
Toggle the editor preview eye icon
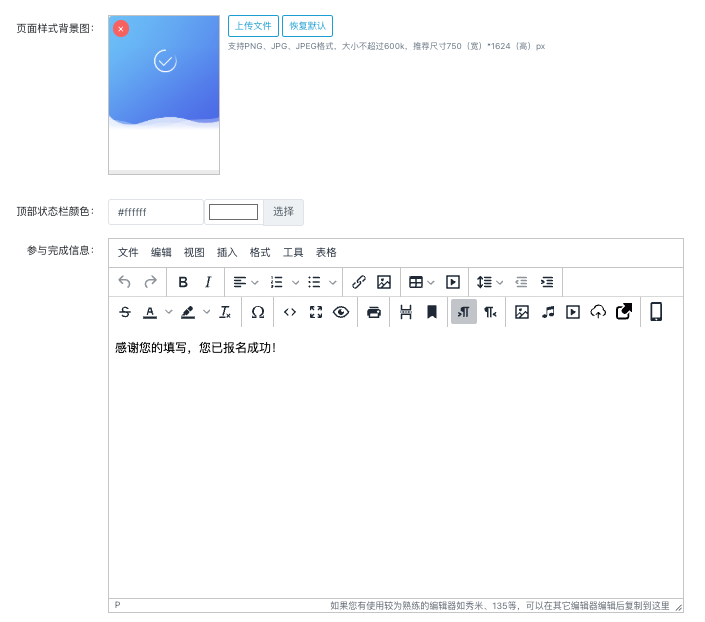(341, 312)
